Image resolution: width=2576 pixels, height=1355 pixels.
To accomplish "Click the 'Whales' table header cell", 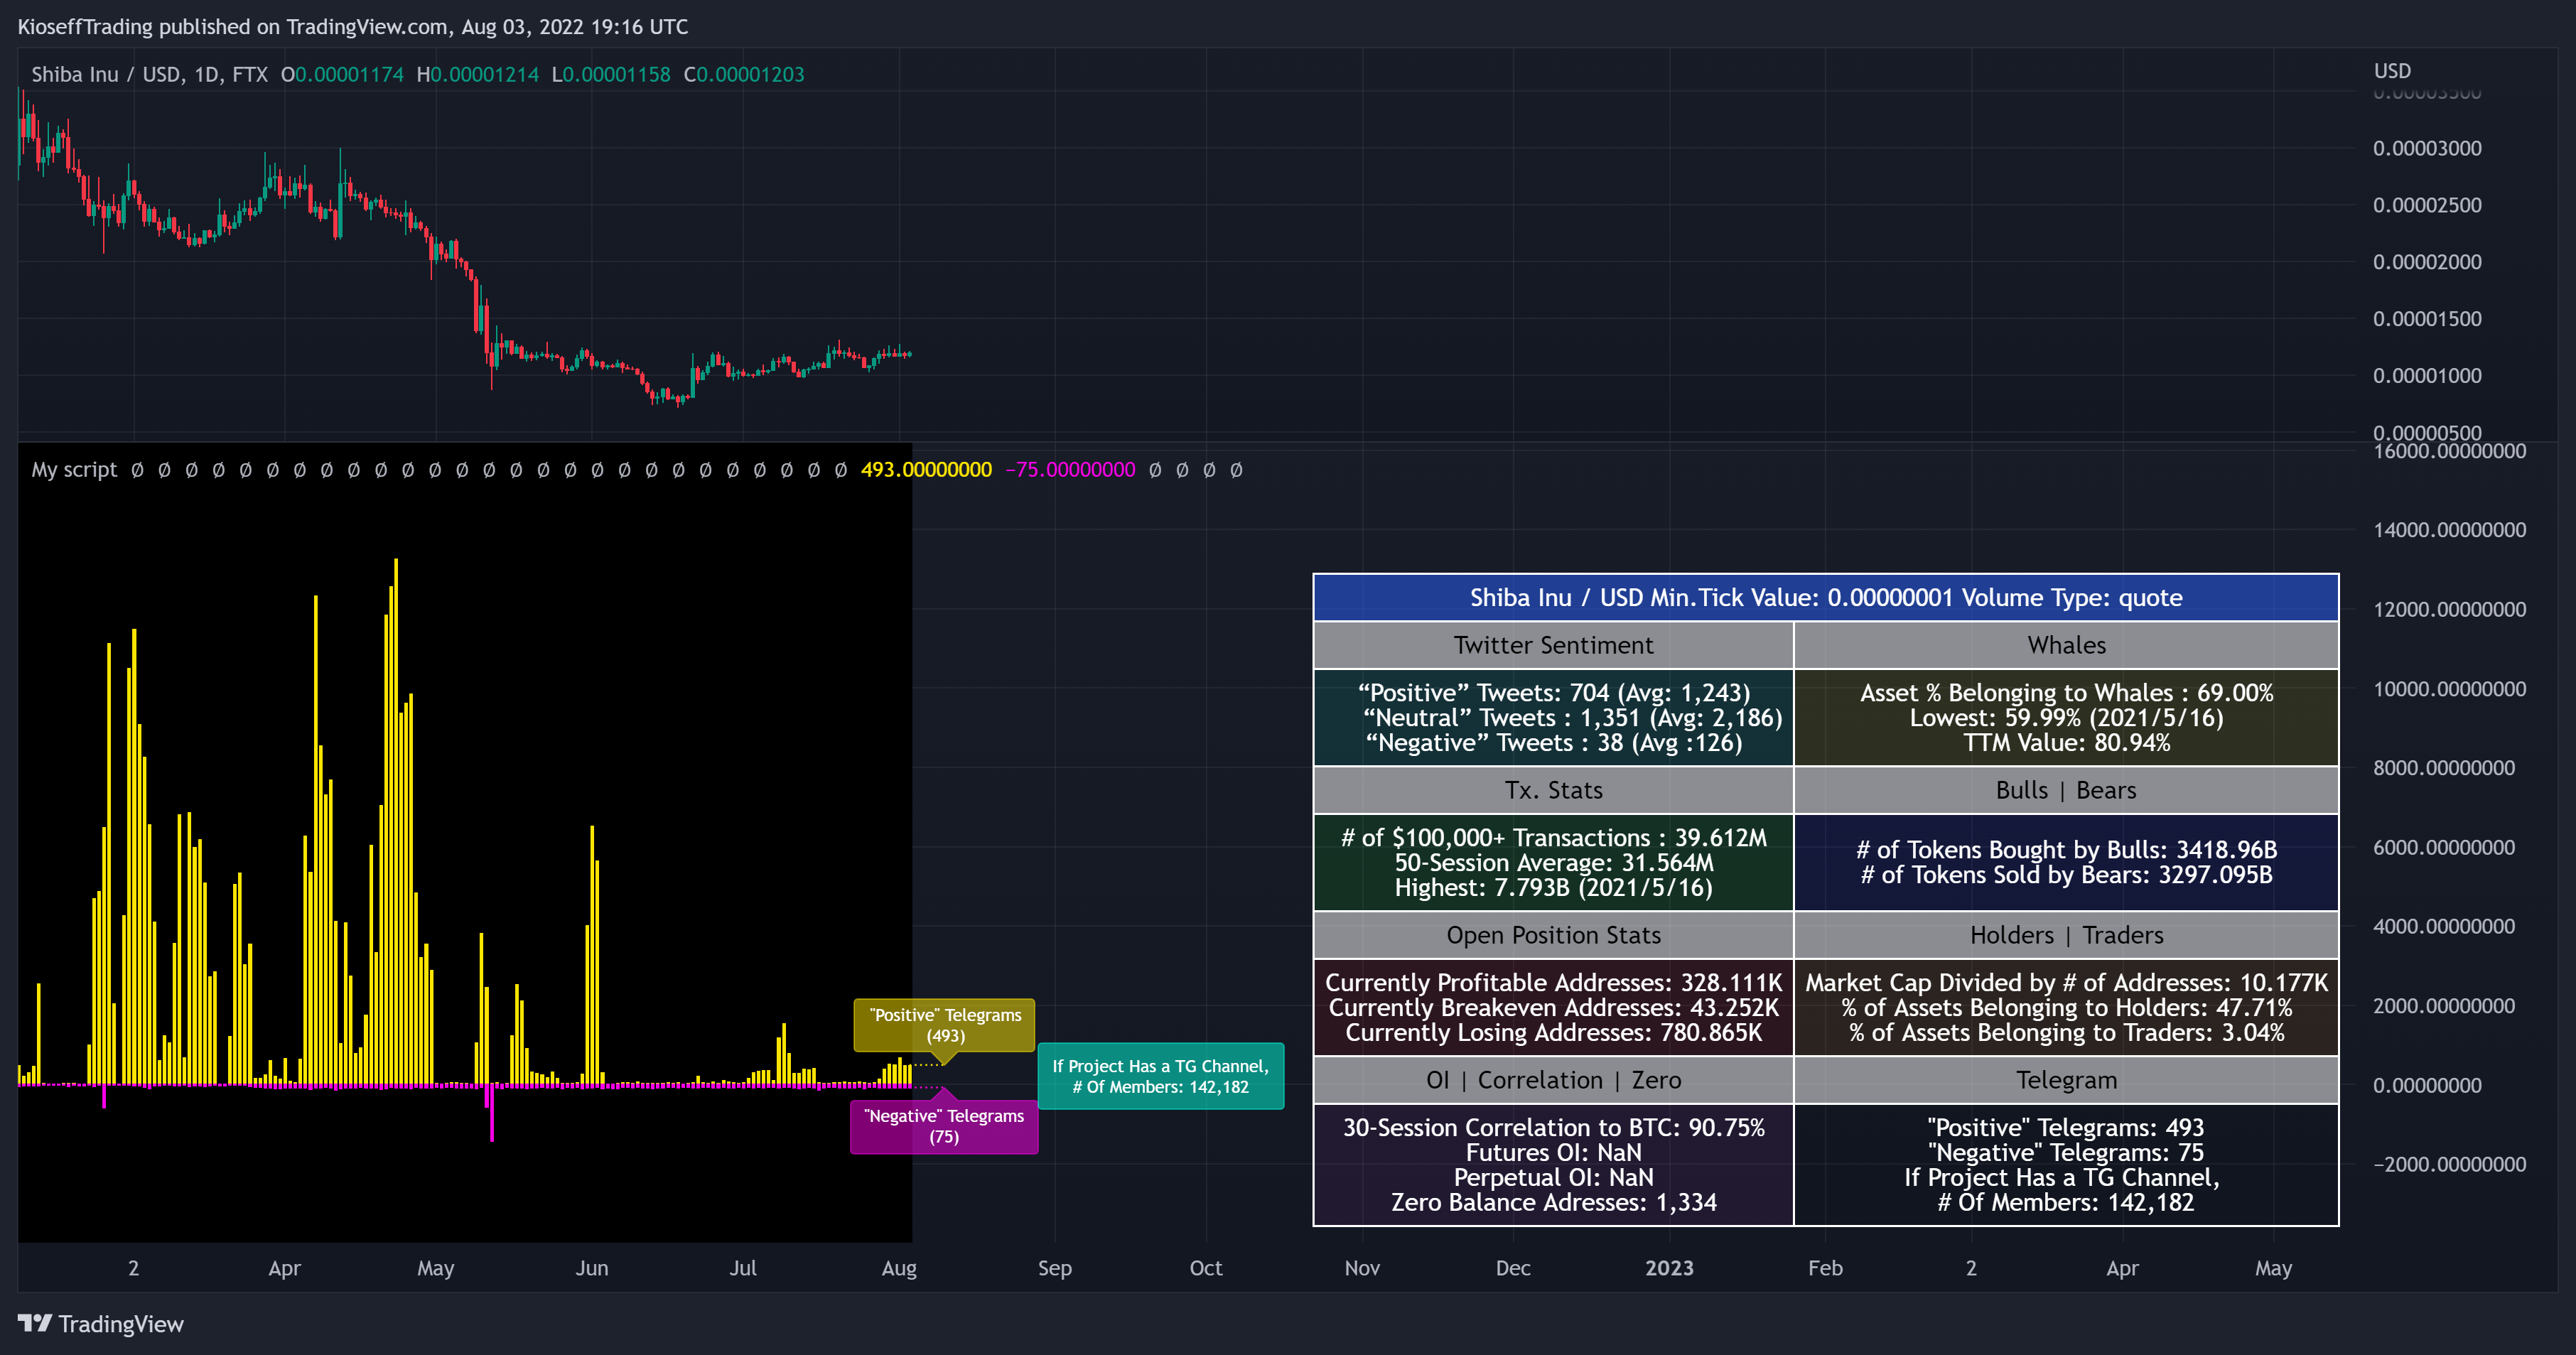I will pos(2066,645).
